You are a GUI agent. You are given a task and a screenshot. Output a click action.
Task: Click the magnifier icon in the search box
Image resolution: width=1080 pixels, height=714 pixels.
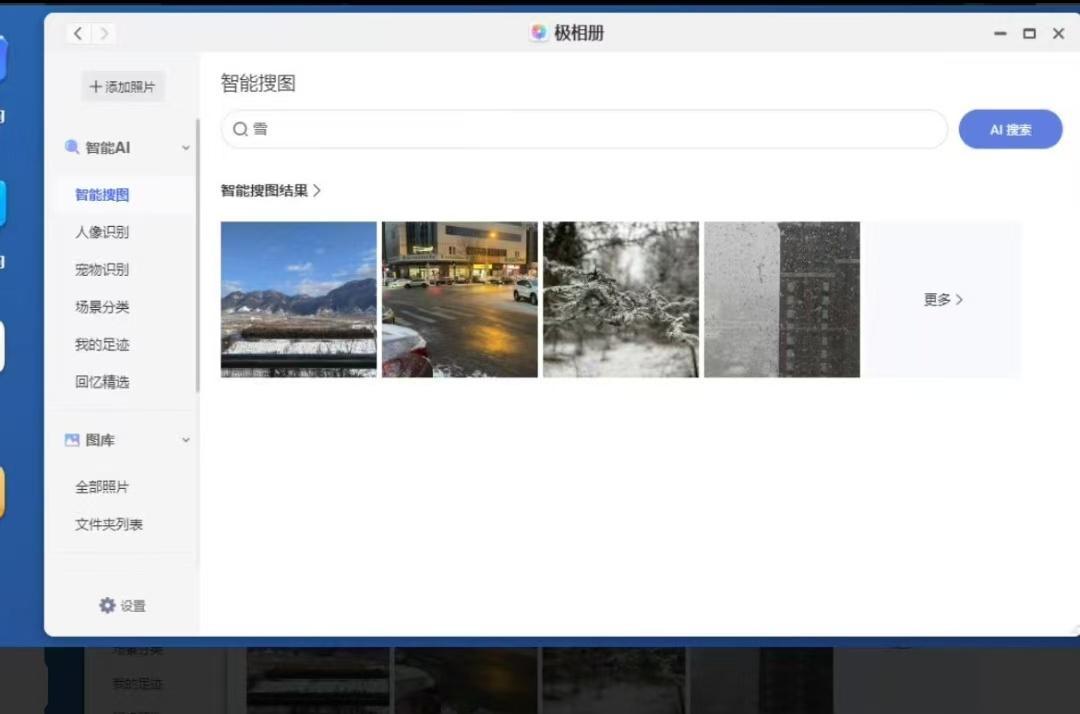[x=240, y=129]
